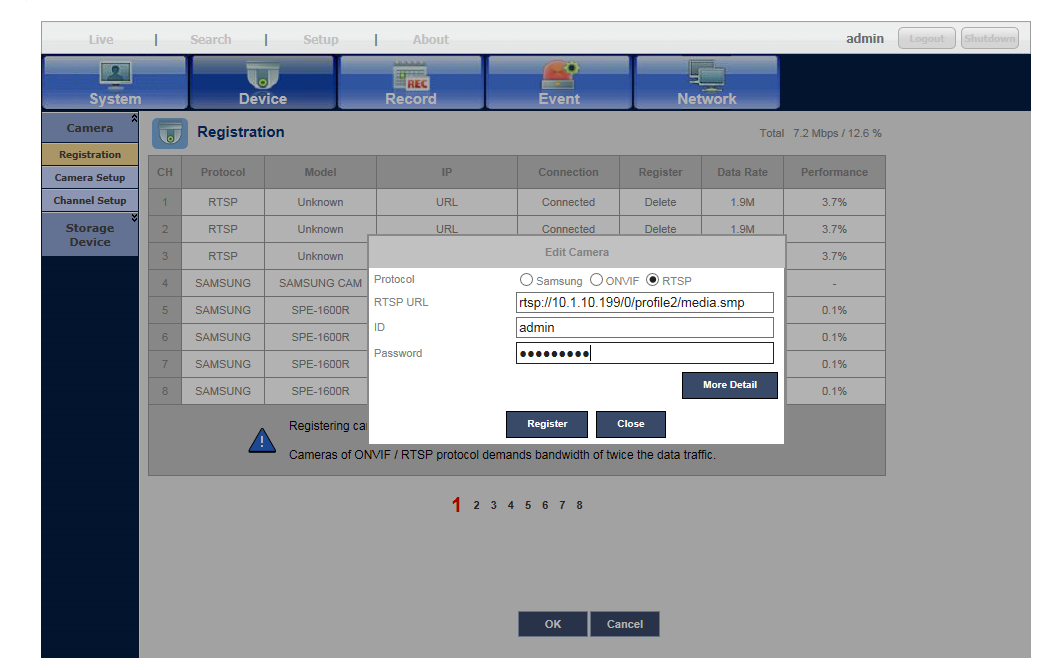Click the Performance column header
Image resolution: width=1045 pixels, height=670 pixels.
click(x=834, y=172)
